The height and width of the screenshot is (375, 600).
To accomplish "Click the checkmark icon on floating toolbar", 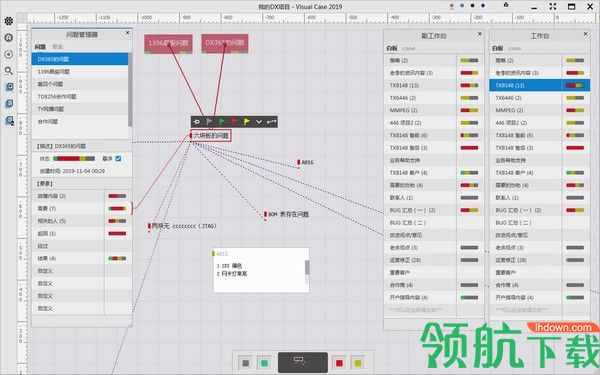I will [259, 122].
